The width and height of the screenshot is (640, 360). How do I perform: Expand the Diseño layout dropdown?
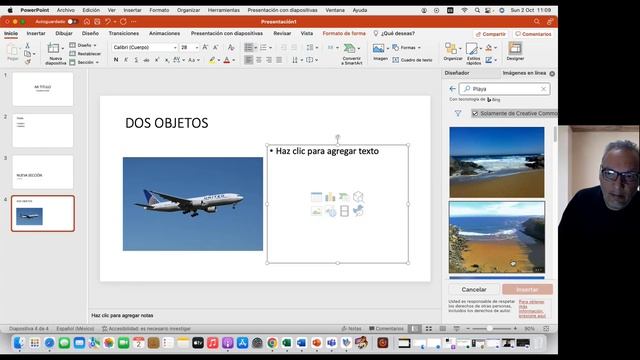click(x=83, y=45)
